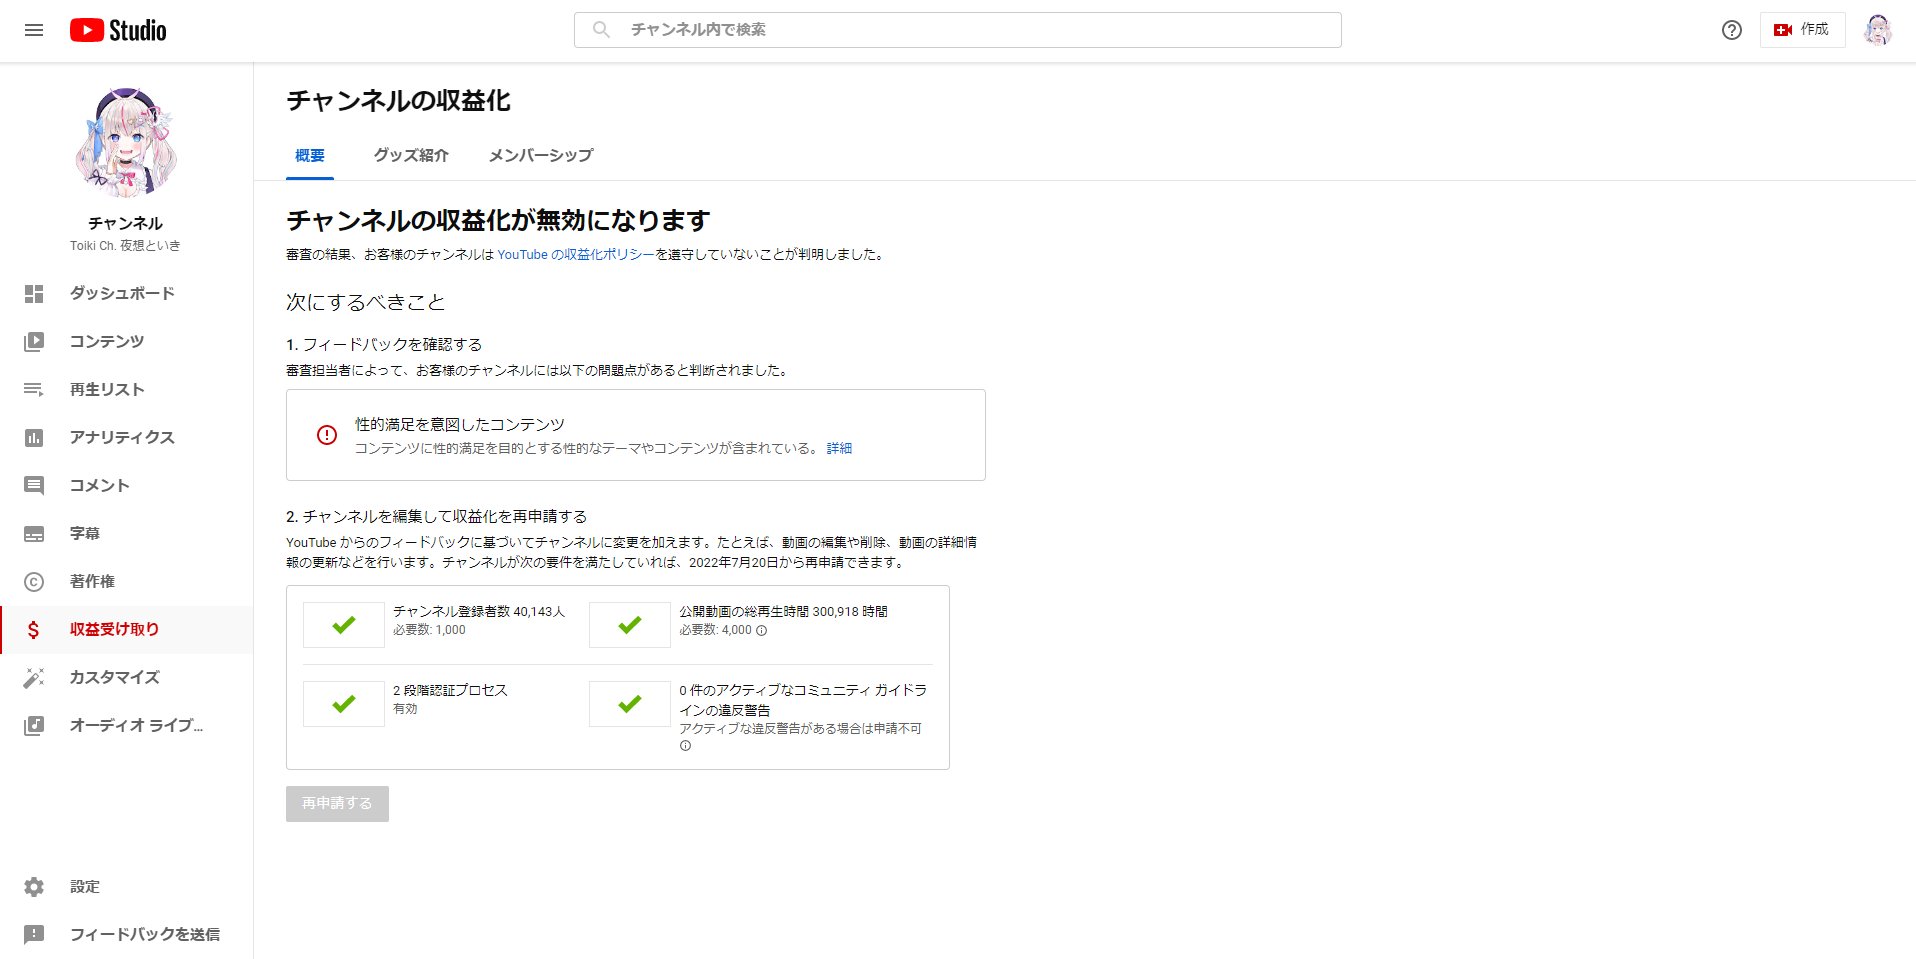The height and width of the screenshot is (959, 1916).
Task: Open フィードバックを送信 in the sidebar
Action: (126, 935)
